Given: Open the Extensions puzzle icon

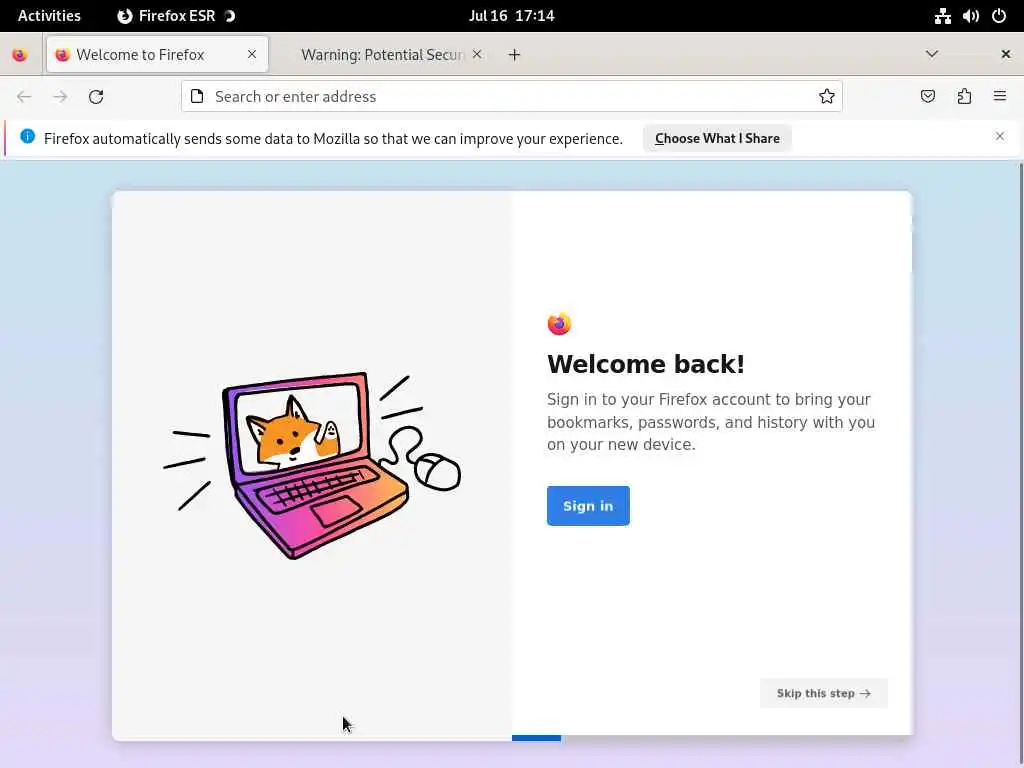Looking at the screenshot, I should pyautogui.click(x=964, y=97).
